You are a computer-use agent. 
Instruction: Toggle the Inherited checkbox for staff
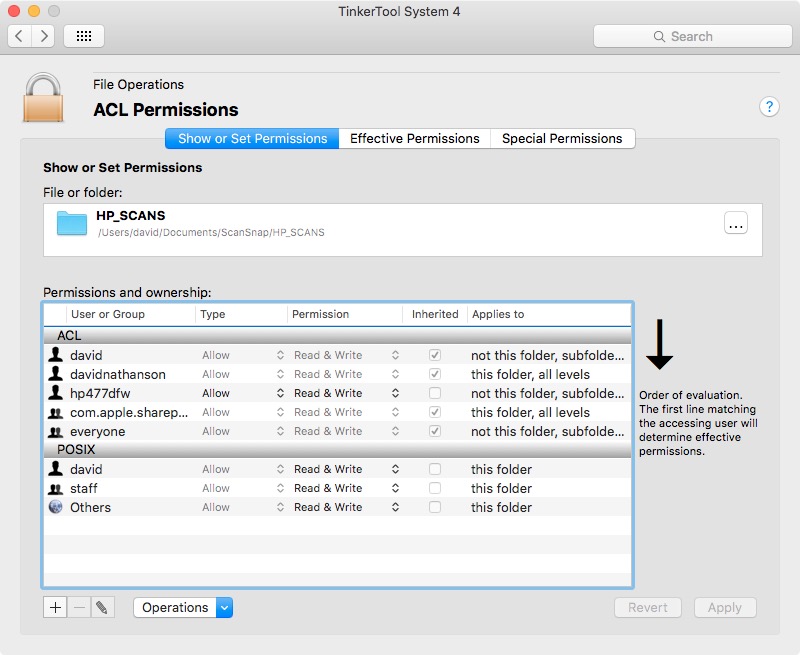(435, 488)
